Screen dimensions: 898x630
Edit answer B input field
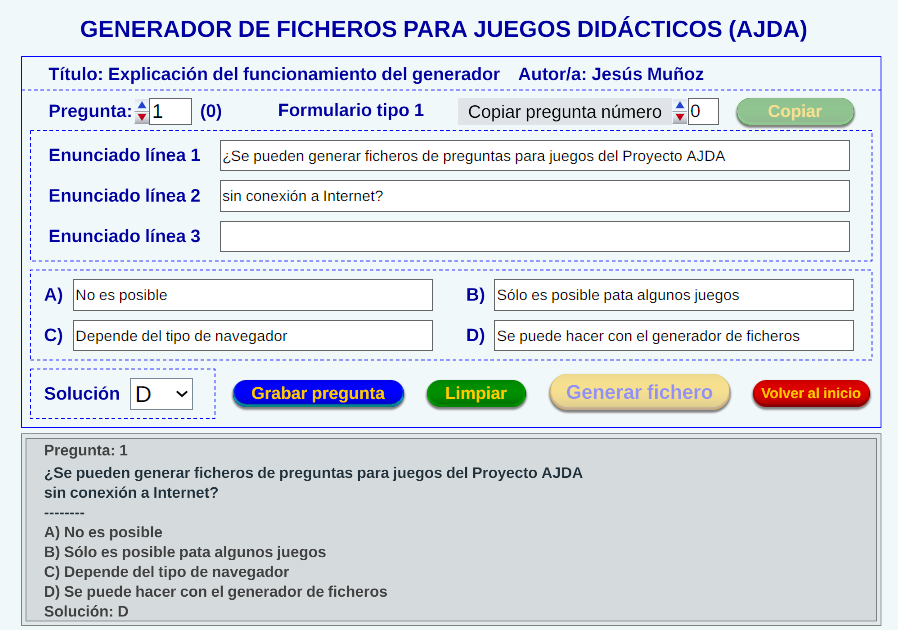coord(673,295)
